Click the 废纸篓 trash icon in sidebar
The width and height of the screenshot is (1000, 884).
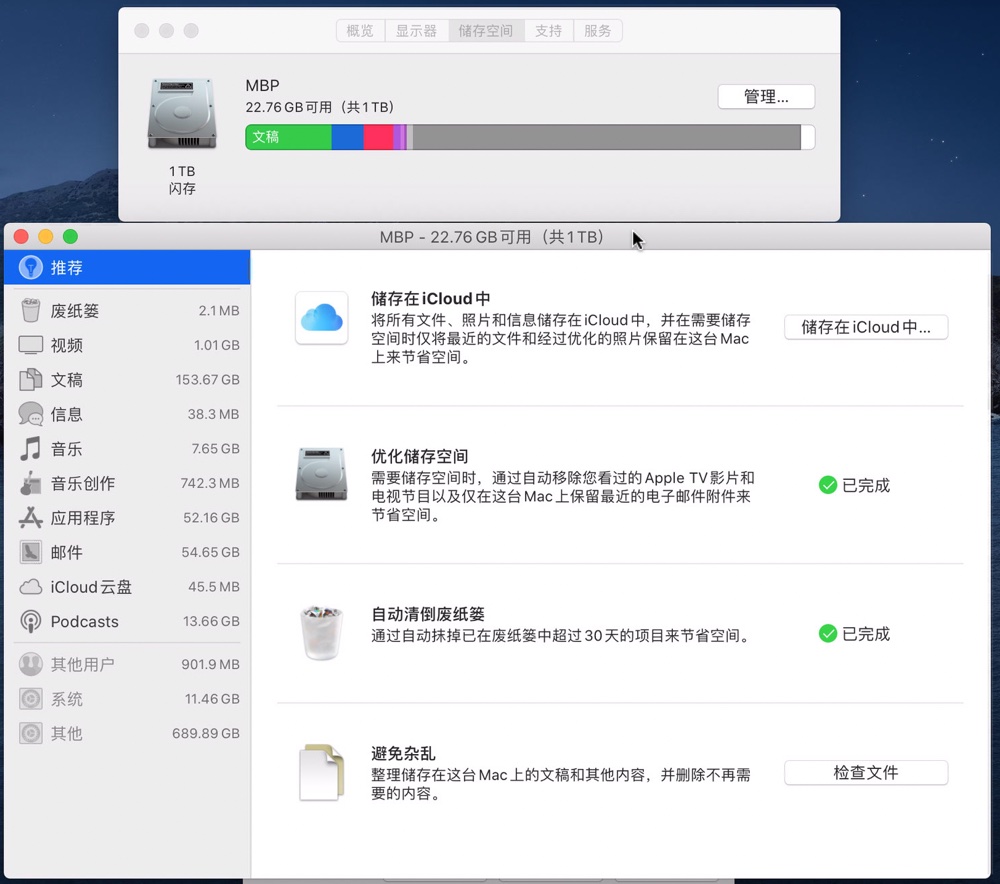31,311
